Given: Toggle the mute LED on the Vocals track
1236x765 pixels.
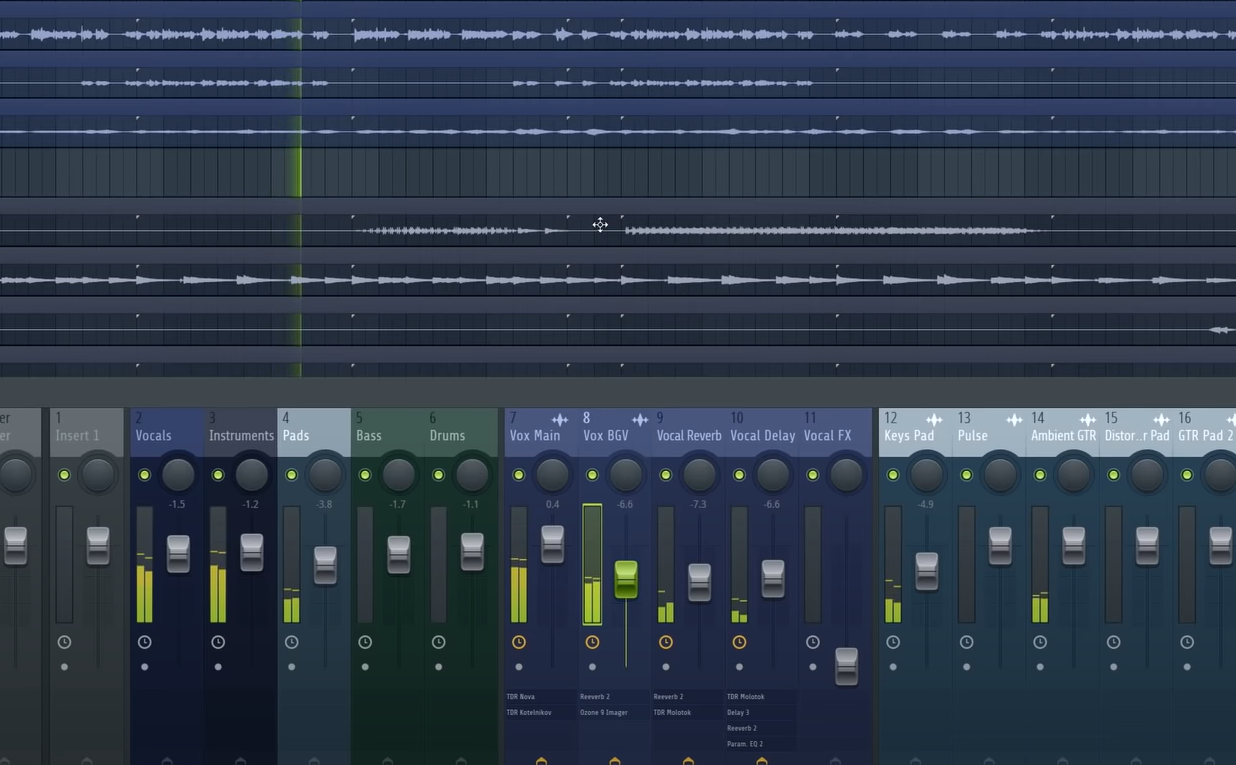Looking at the screenshot, I should pos(144,474).
